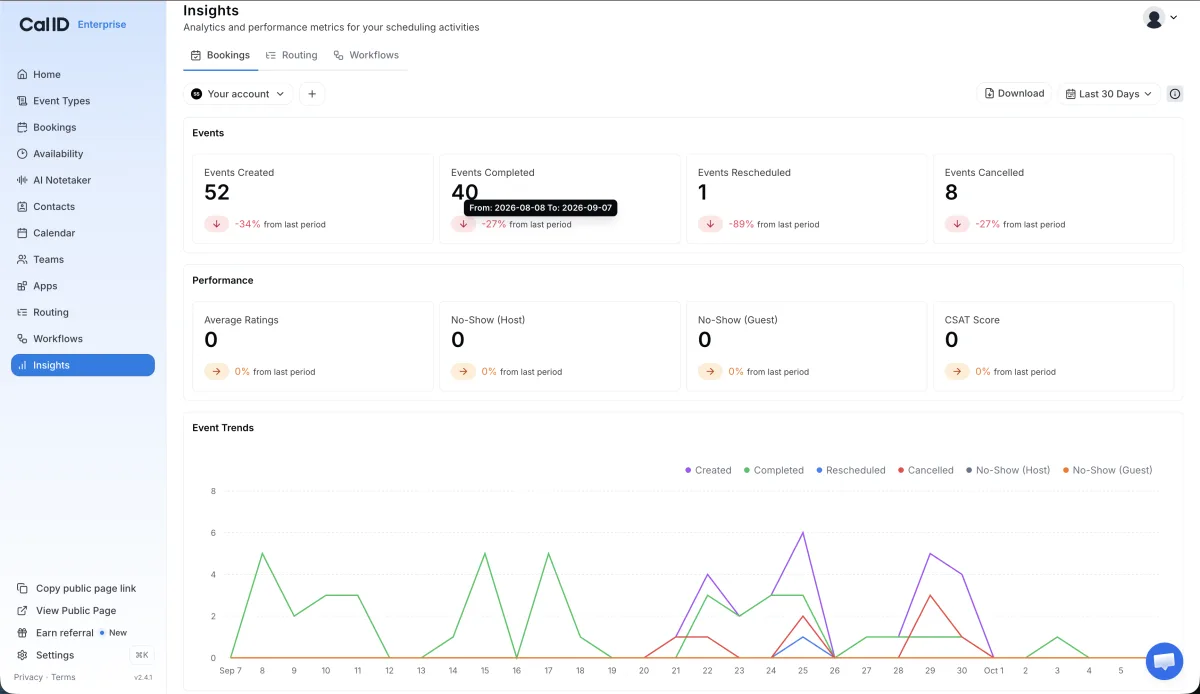Viewport: 1200px width, 694px height.
Task: Click the Events Rescheduled down-arrow trend badge
Action: (710, 224)
